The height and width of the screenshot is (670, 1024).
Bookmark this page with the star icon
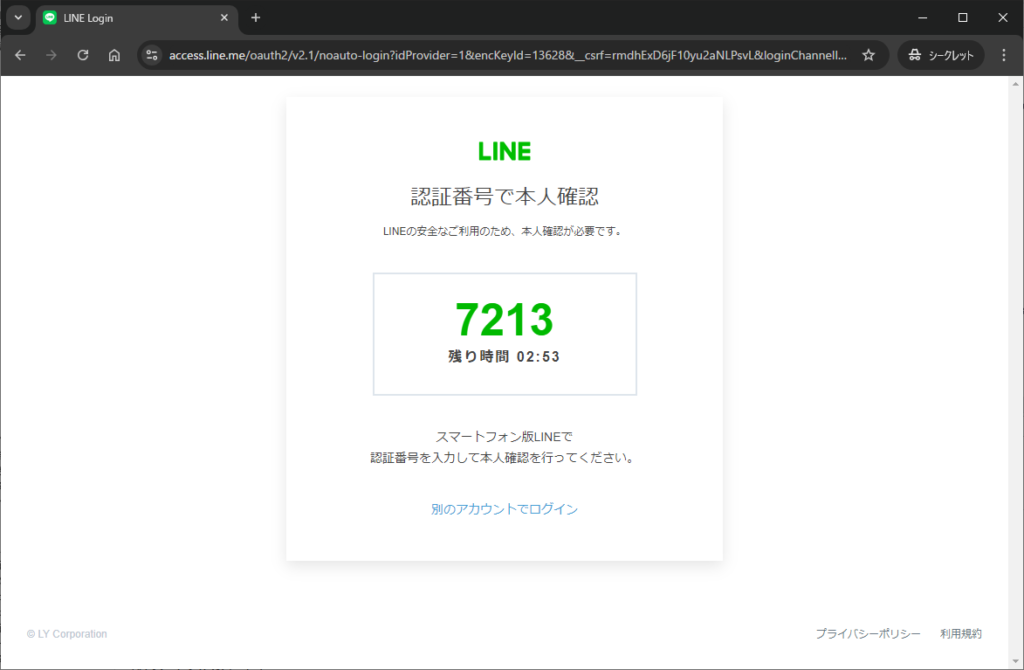coord(868,55)
